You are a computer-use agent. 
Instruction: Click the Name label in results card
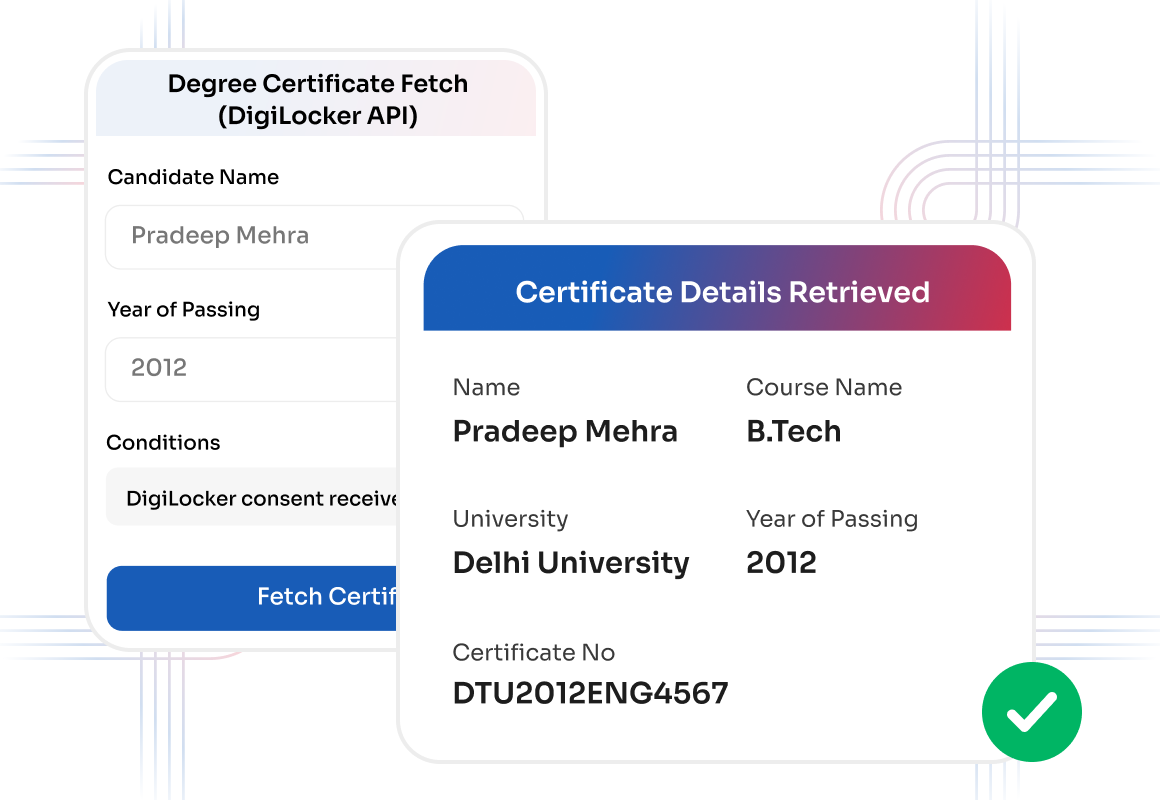pyautogui.click(x=486, y=387)
